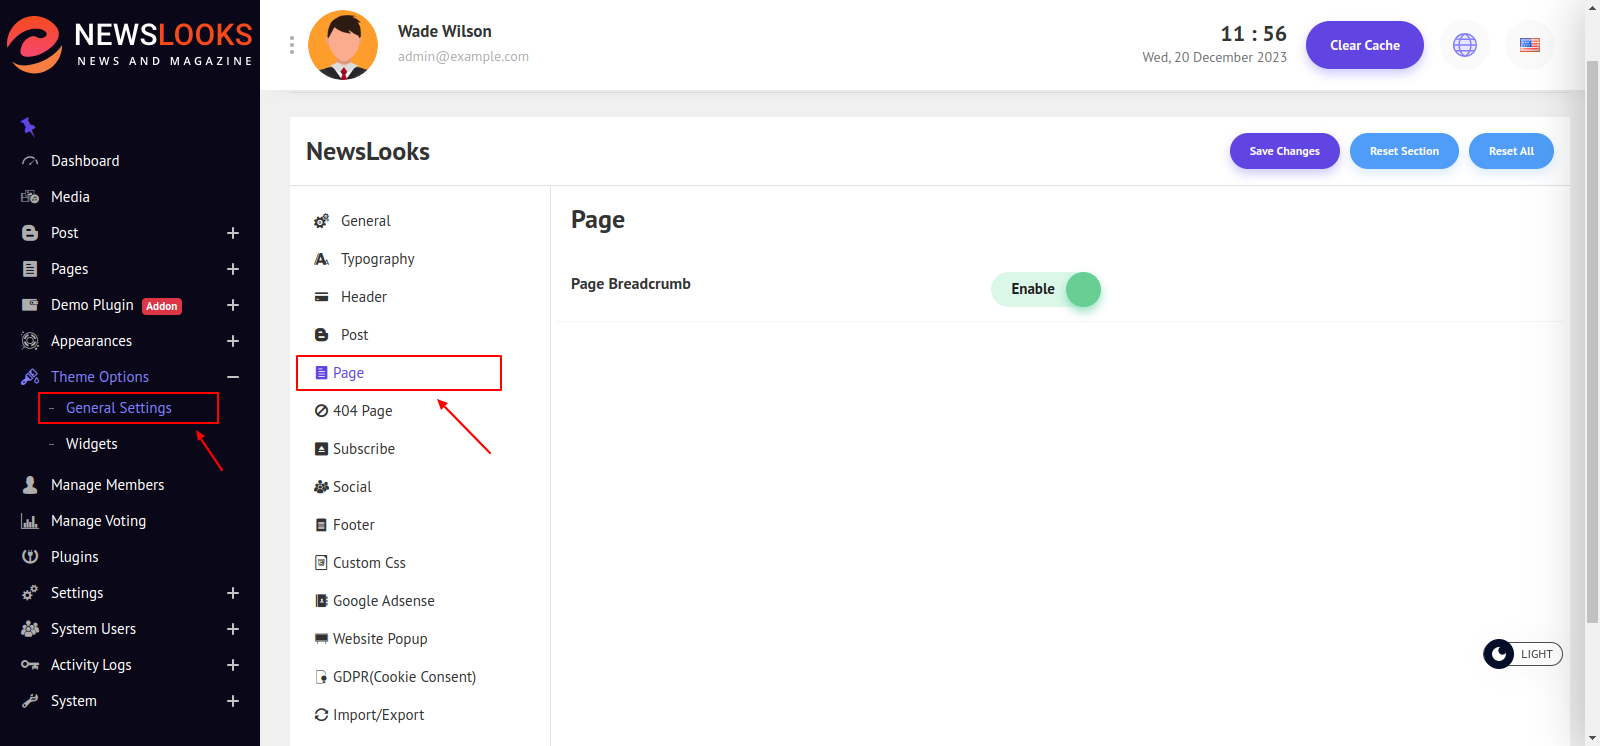Click the pin icon in sidebar

28,126
